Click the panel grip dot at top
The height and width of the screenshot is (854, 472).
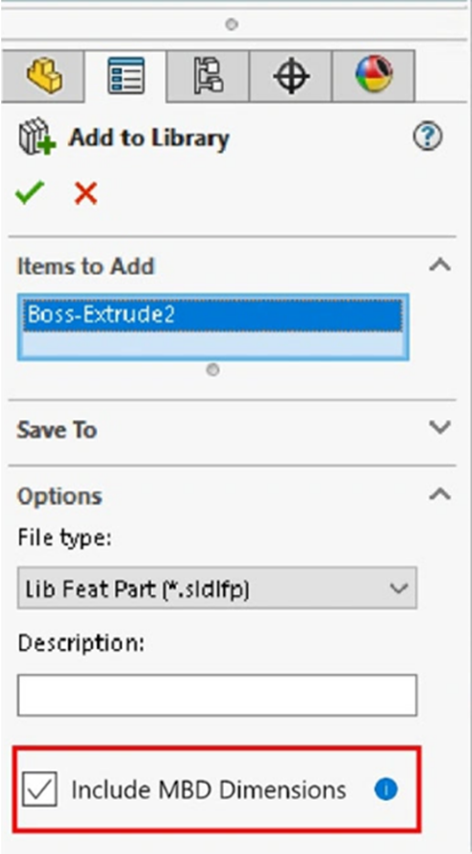click(x=232, y=25)
